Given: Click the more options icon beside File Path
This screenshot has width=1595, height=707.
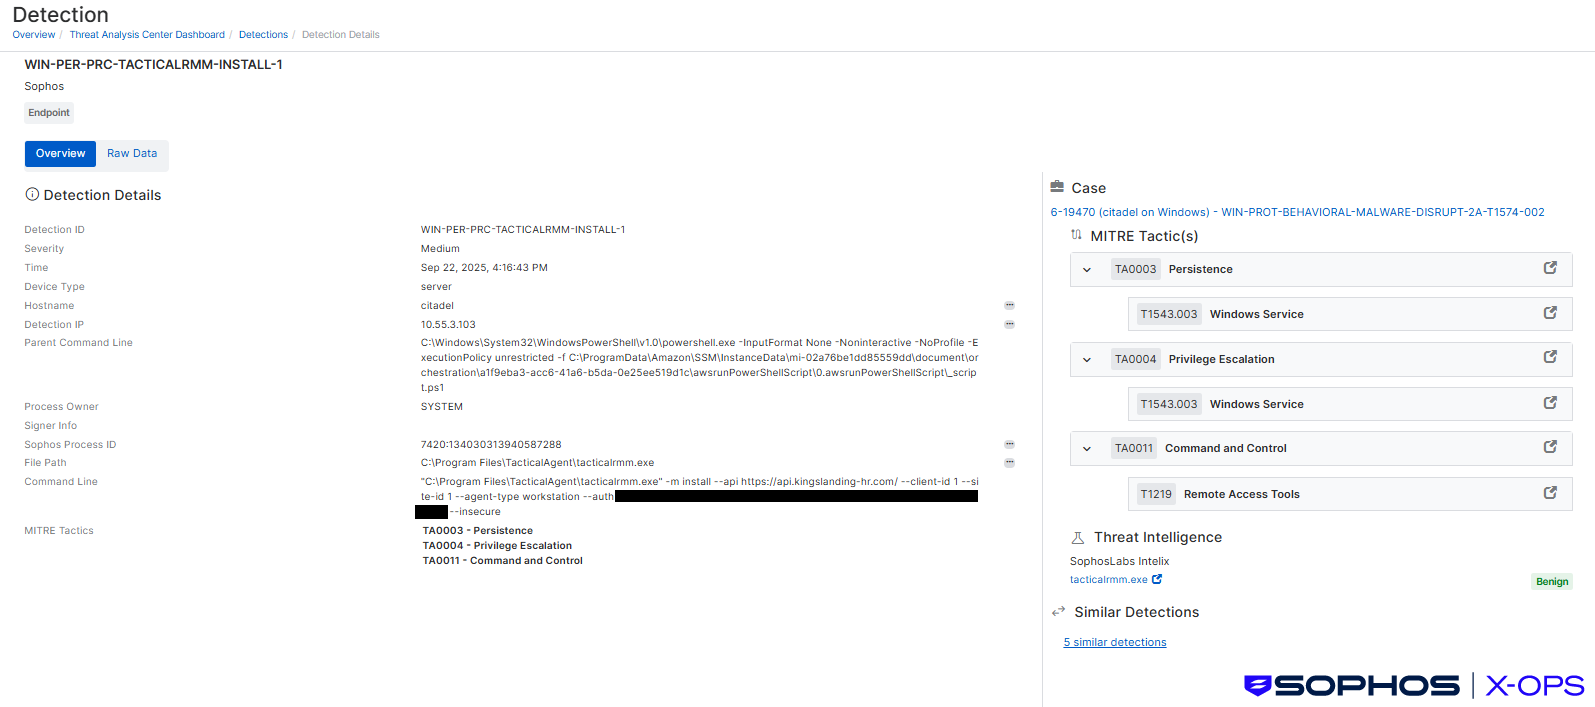Looking at the screenshot, I should tap(1009, 463).
